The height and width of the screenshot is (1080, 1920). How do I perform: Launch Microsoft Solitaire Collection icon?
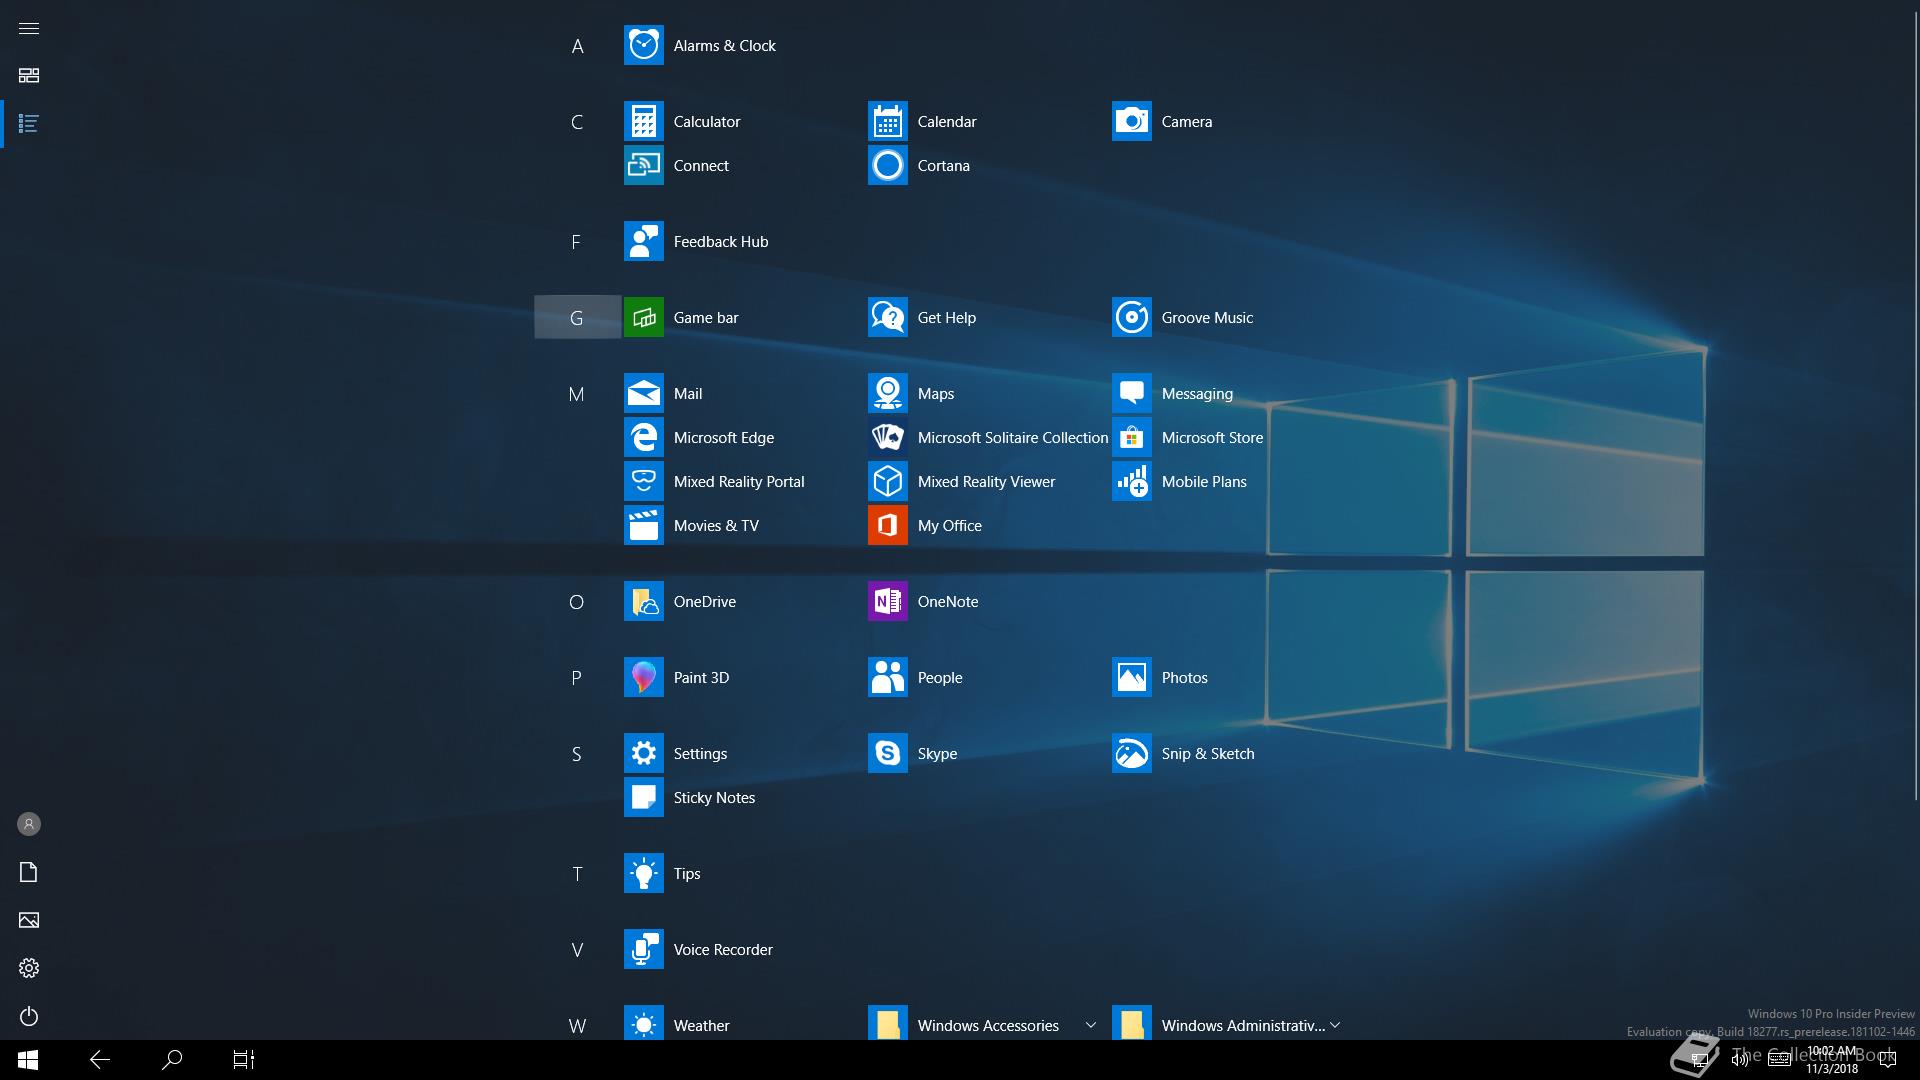pyautogui.click(x=887, y=437)
